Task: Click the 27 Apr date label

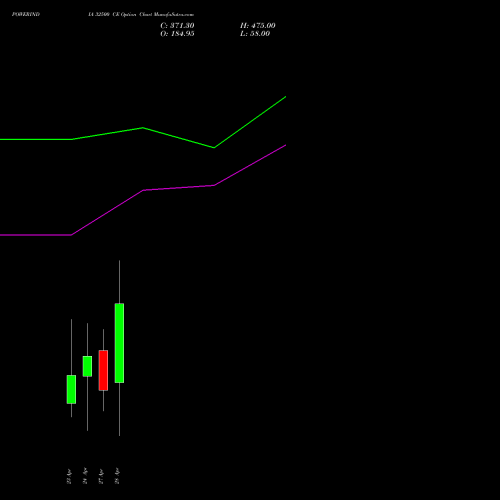Action: pyautogui.click(x=101, y=476)
